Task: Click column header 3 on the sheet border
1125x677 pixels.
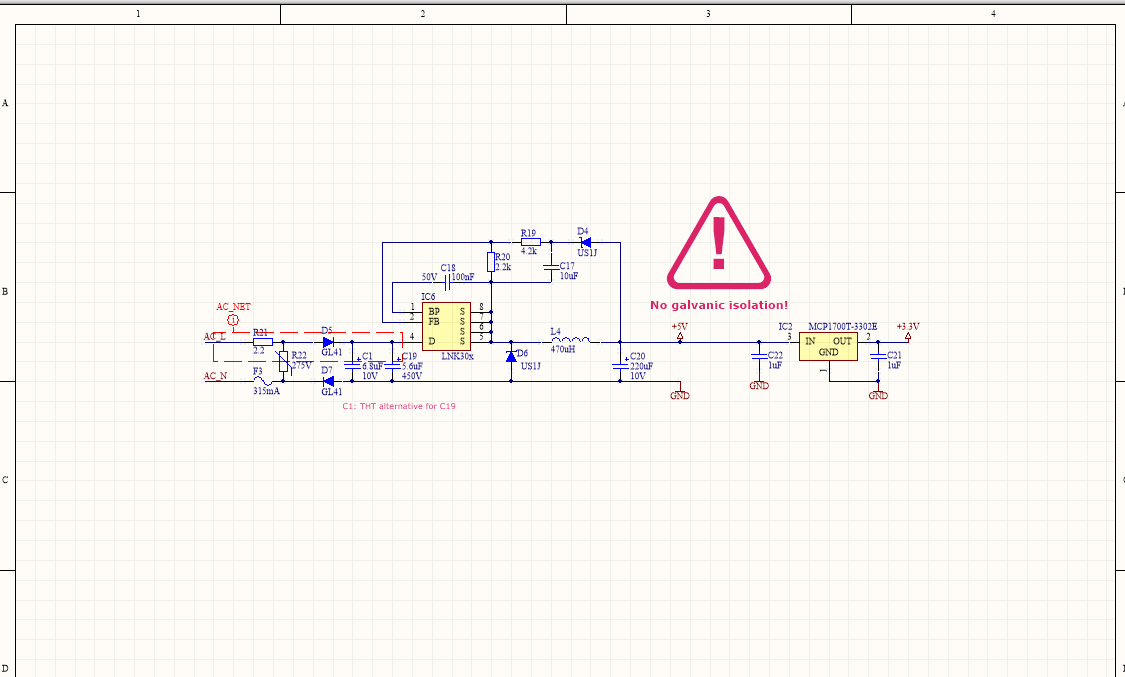Action: click(708, 14)
